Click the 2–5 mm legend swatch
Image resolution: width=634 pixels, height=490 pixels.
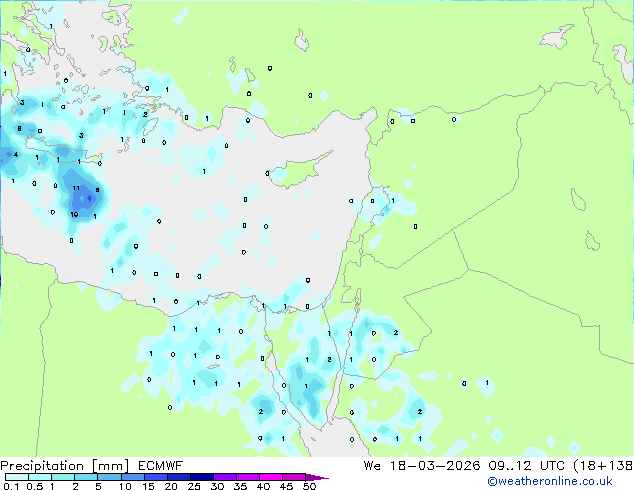pos(86,477)
